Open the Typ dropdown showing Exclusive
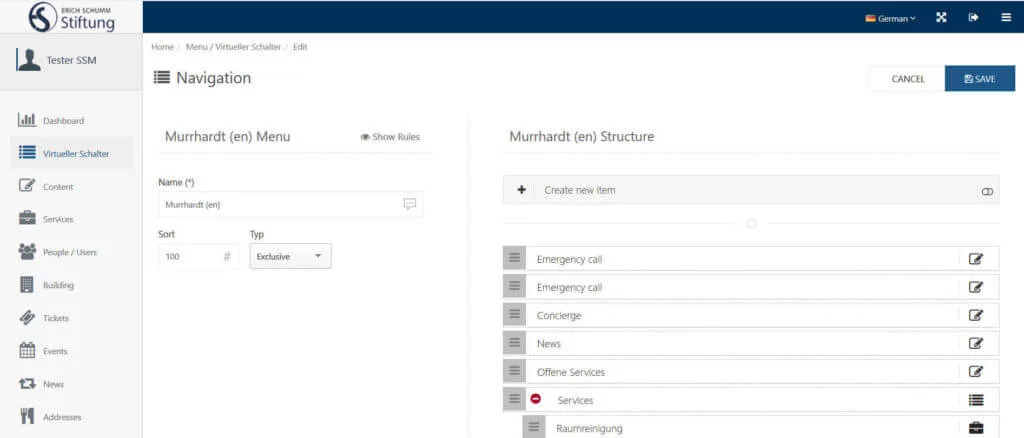Screen dimensions: 1024x438 (290, 256)
